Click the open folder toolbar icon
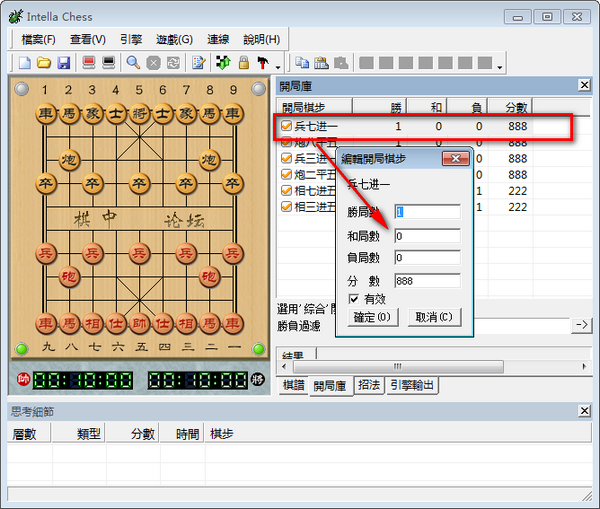Screen dimensions: 600x509 pos(44,63)
